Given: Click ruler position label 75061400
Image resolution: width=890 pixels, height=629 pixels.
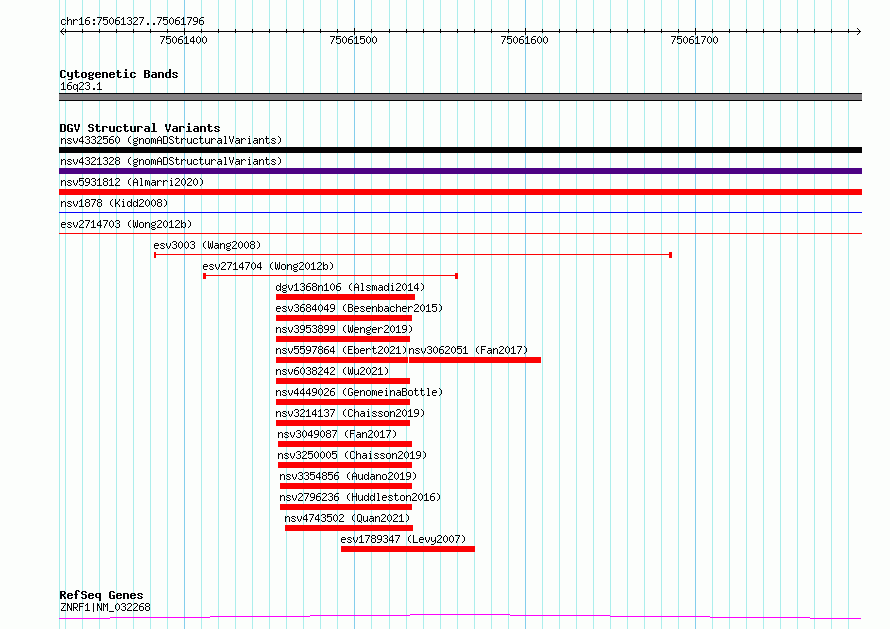Looking at the screenshot, I should 183,40.
